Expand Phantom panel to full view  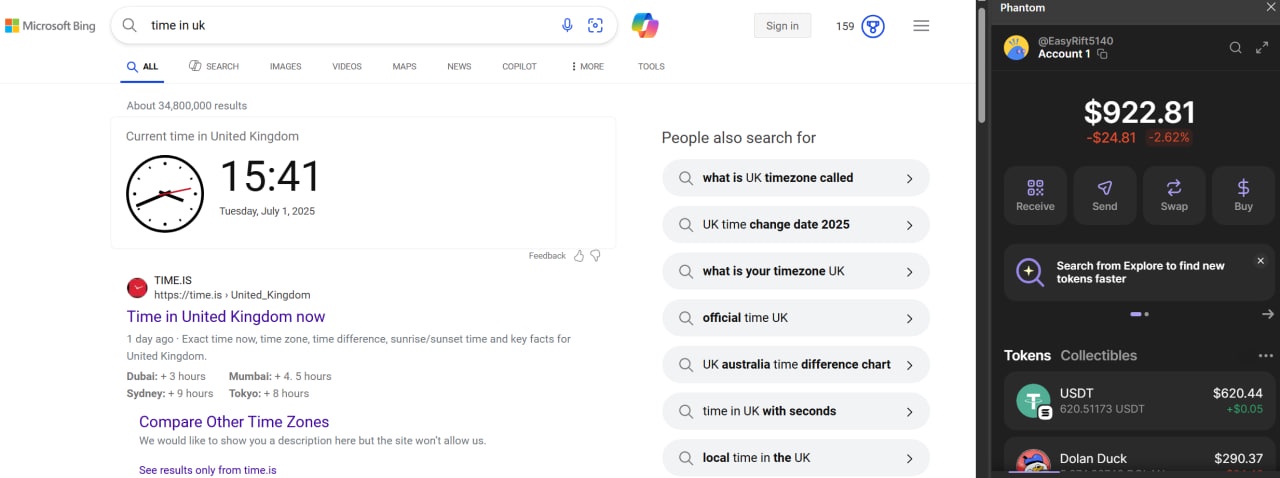coord(1262,47)
